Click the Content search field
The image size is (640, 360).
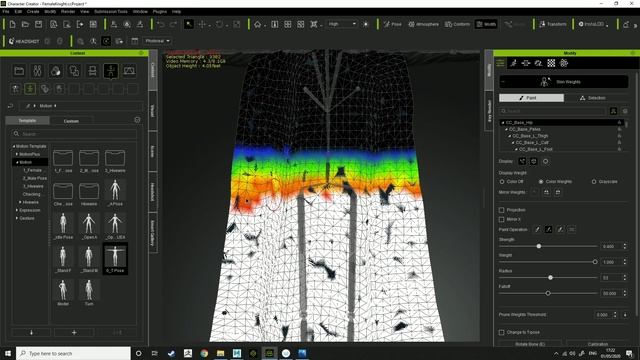(x=74, y=134)
